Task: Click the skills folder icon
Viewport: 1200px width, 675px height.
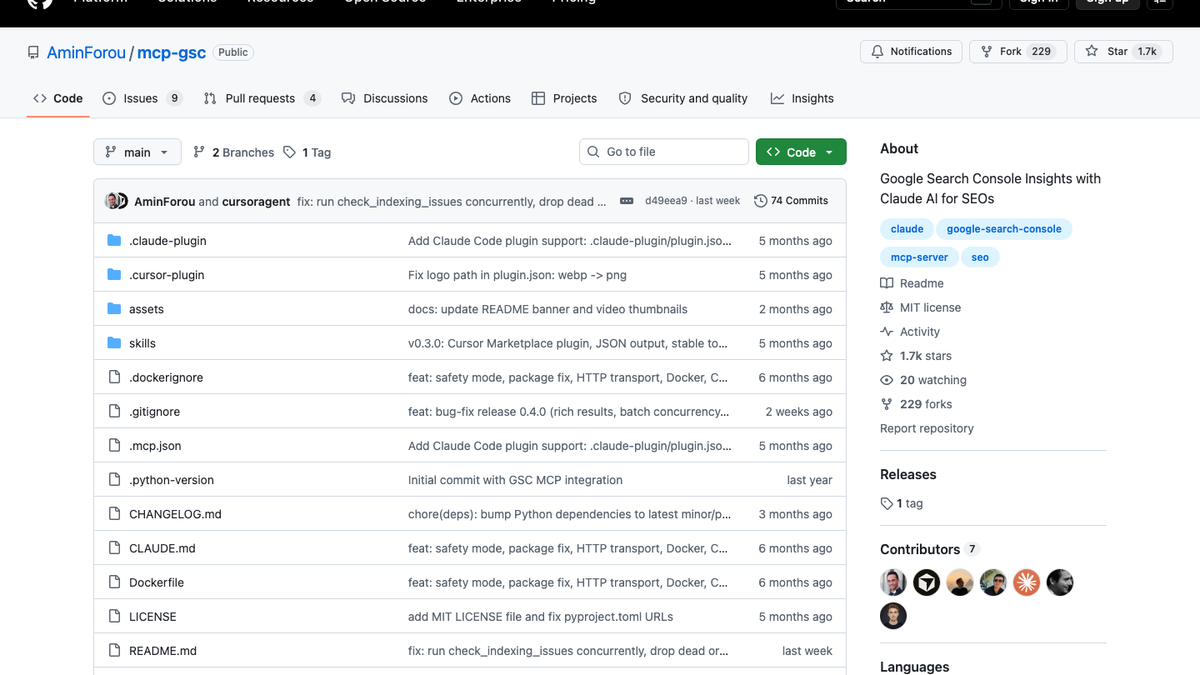Action: click(x=114, y=343)
